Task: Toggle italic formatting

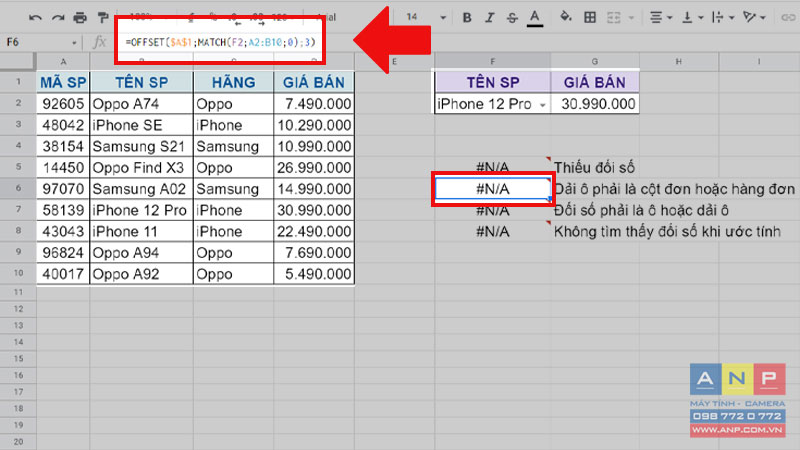Action: 489,18
